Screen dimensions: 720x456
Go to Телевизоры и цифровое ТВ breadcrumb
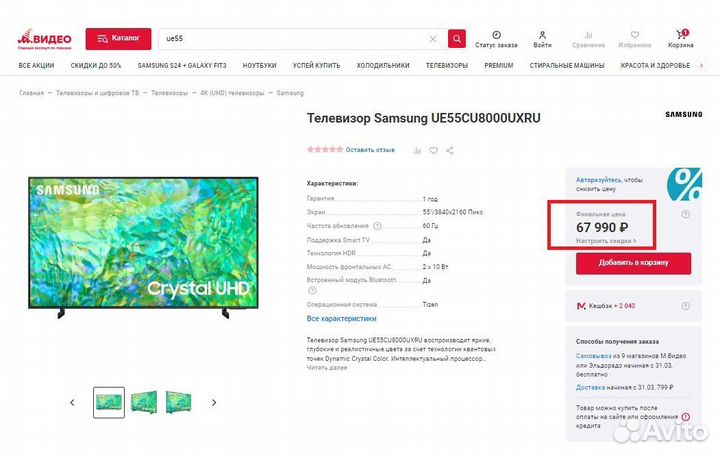pyautogui.click(x=97, y=93)
